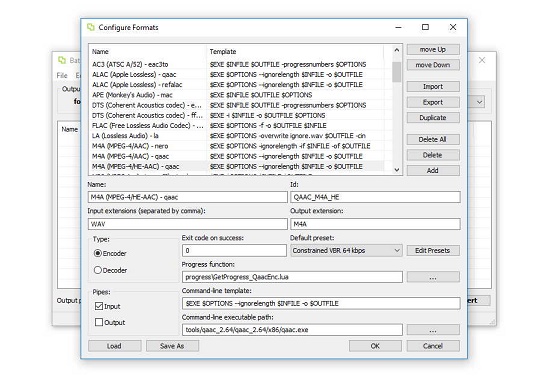Enable the Output pipe checkbox
This screenshot has width=550, height=379.
click(x=99, y=322)
